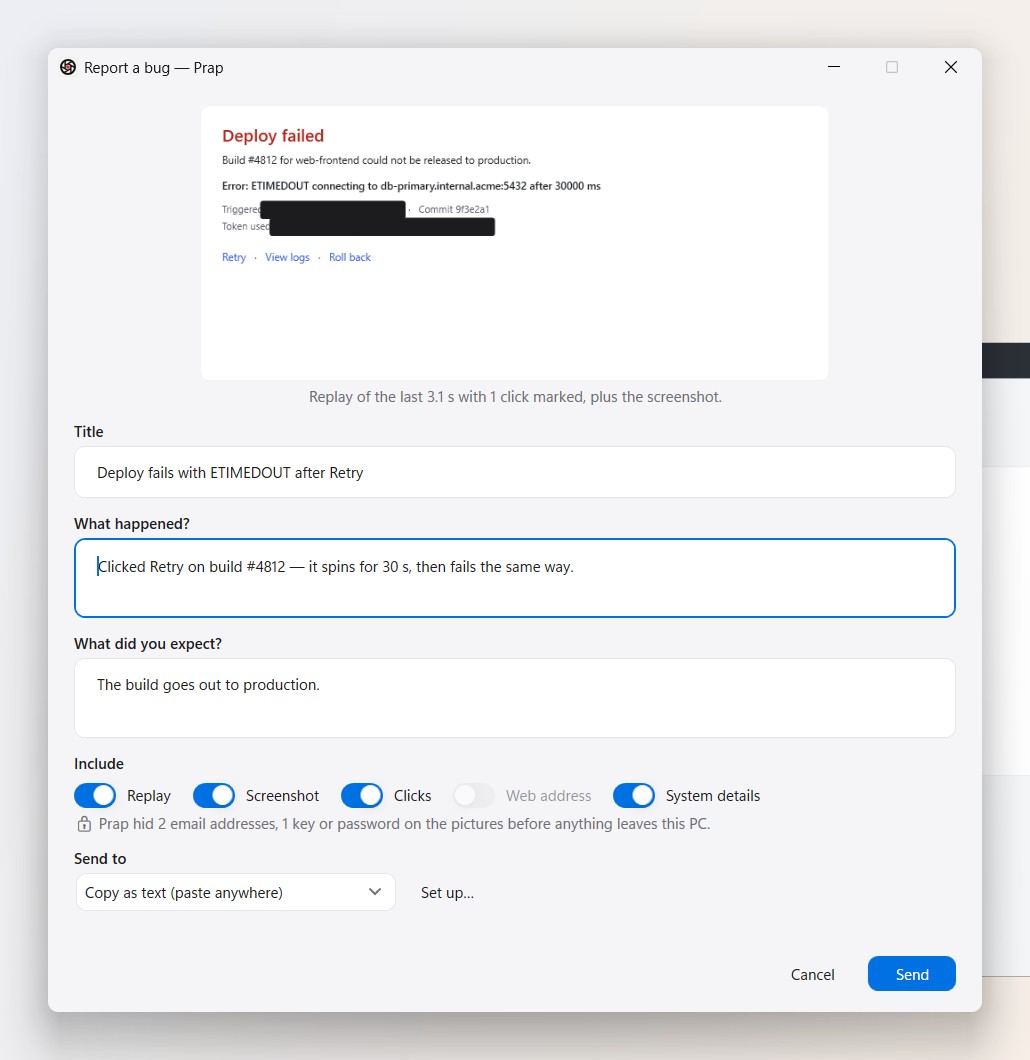The image size is (1030, 1060).
Task: Close the Report a bug dialog
Action: [x=950, y=67]
